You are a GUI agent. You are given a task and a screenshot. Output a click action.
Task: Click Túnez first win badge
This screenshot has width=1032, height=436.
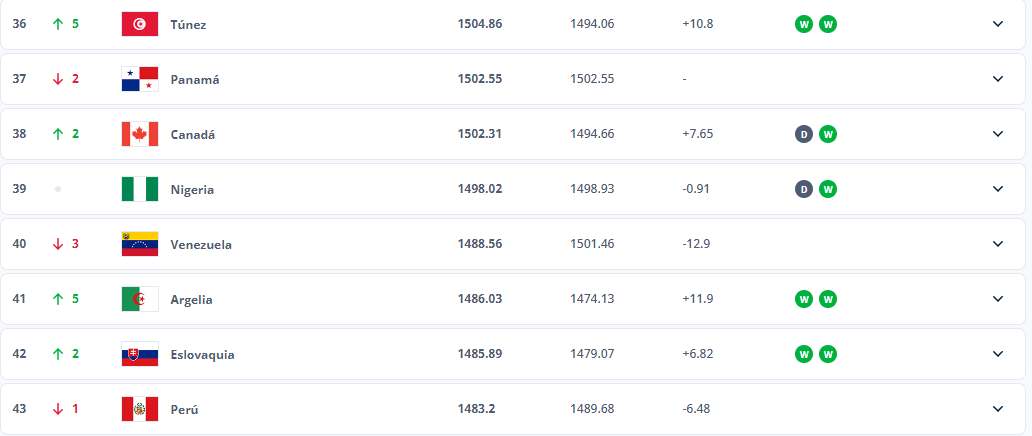[x=804, y=24]
